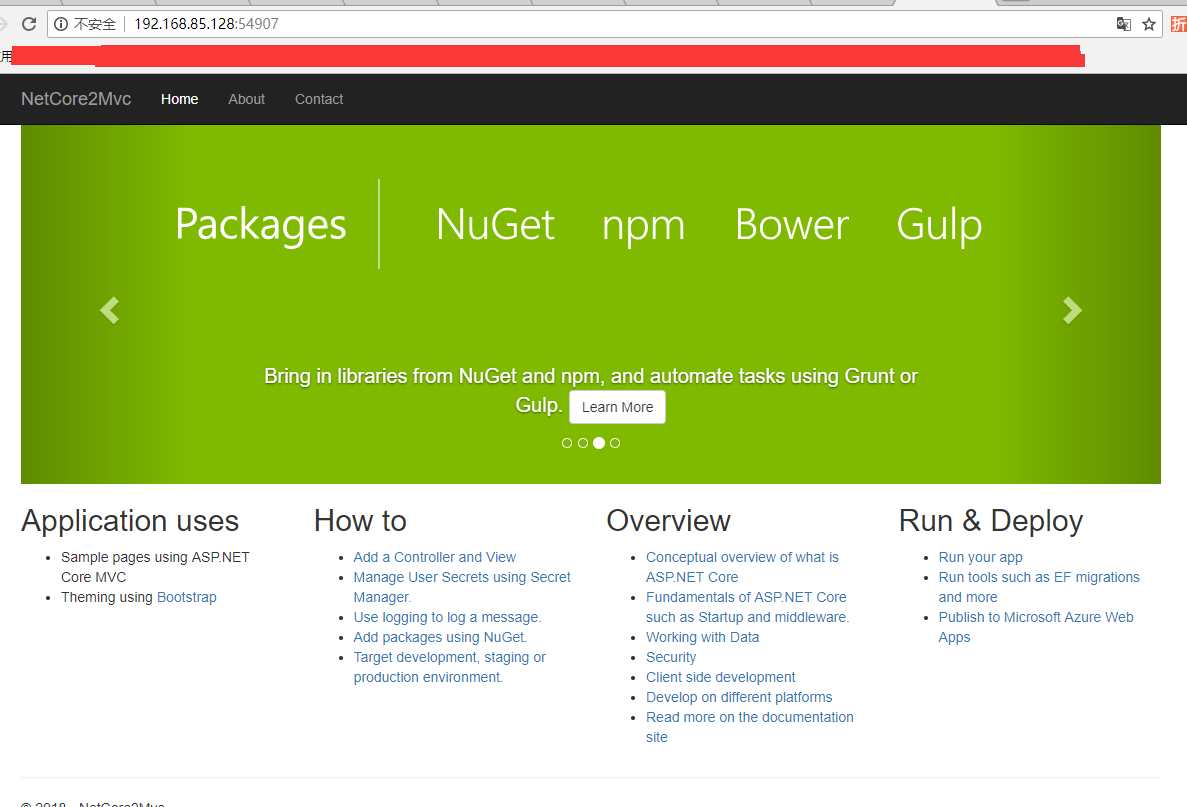Click the 'Bower' word in banner

tap(792, 225)
